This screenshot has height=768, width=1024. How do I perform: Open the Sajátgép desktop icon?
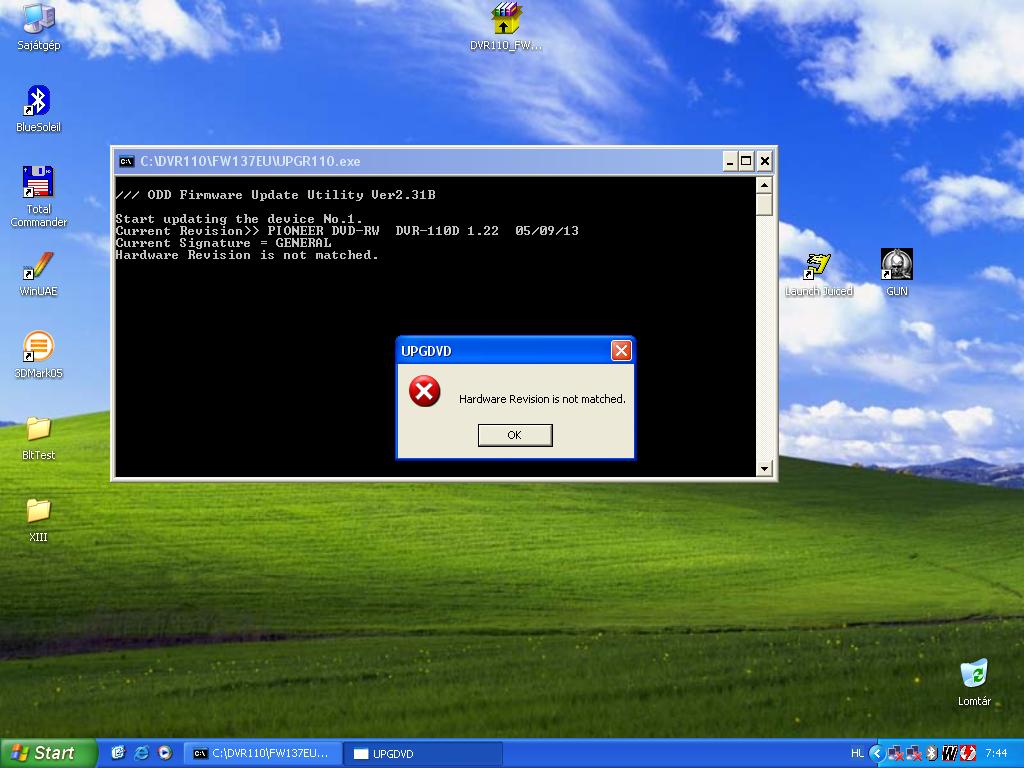38,19
